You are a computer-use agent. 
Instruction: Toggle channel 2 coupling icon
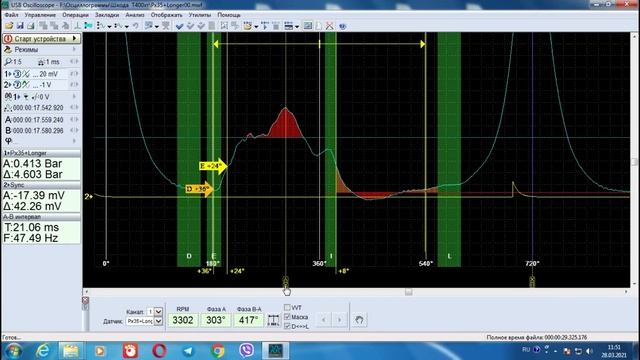pyautogui.click(x=26, y=84)
